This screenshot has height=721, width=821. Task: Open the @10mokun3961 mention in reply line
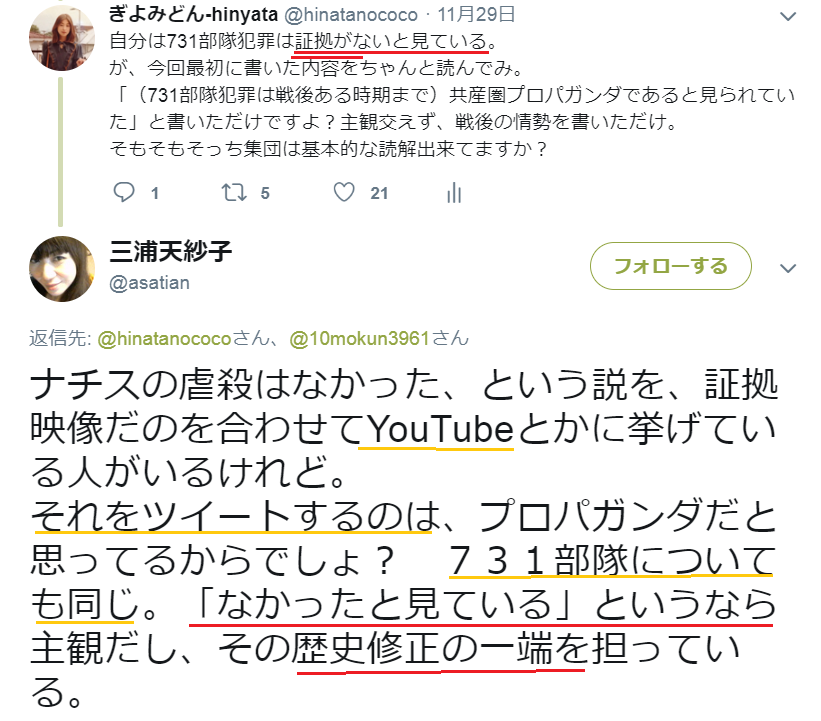[359, 339]
